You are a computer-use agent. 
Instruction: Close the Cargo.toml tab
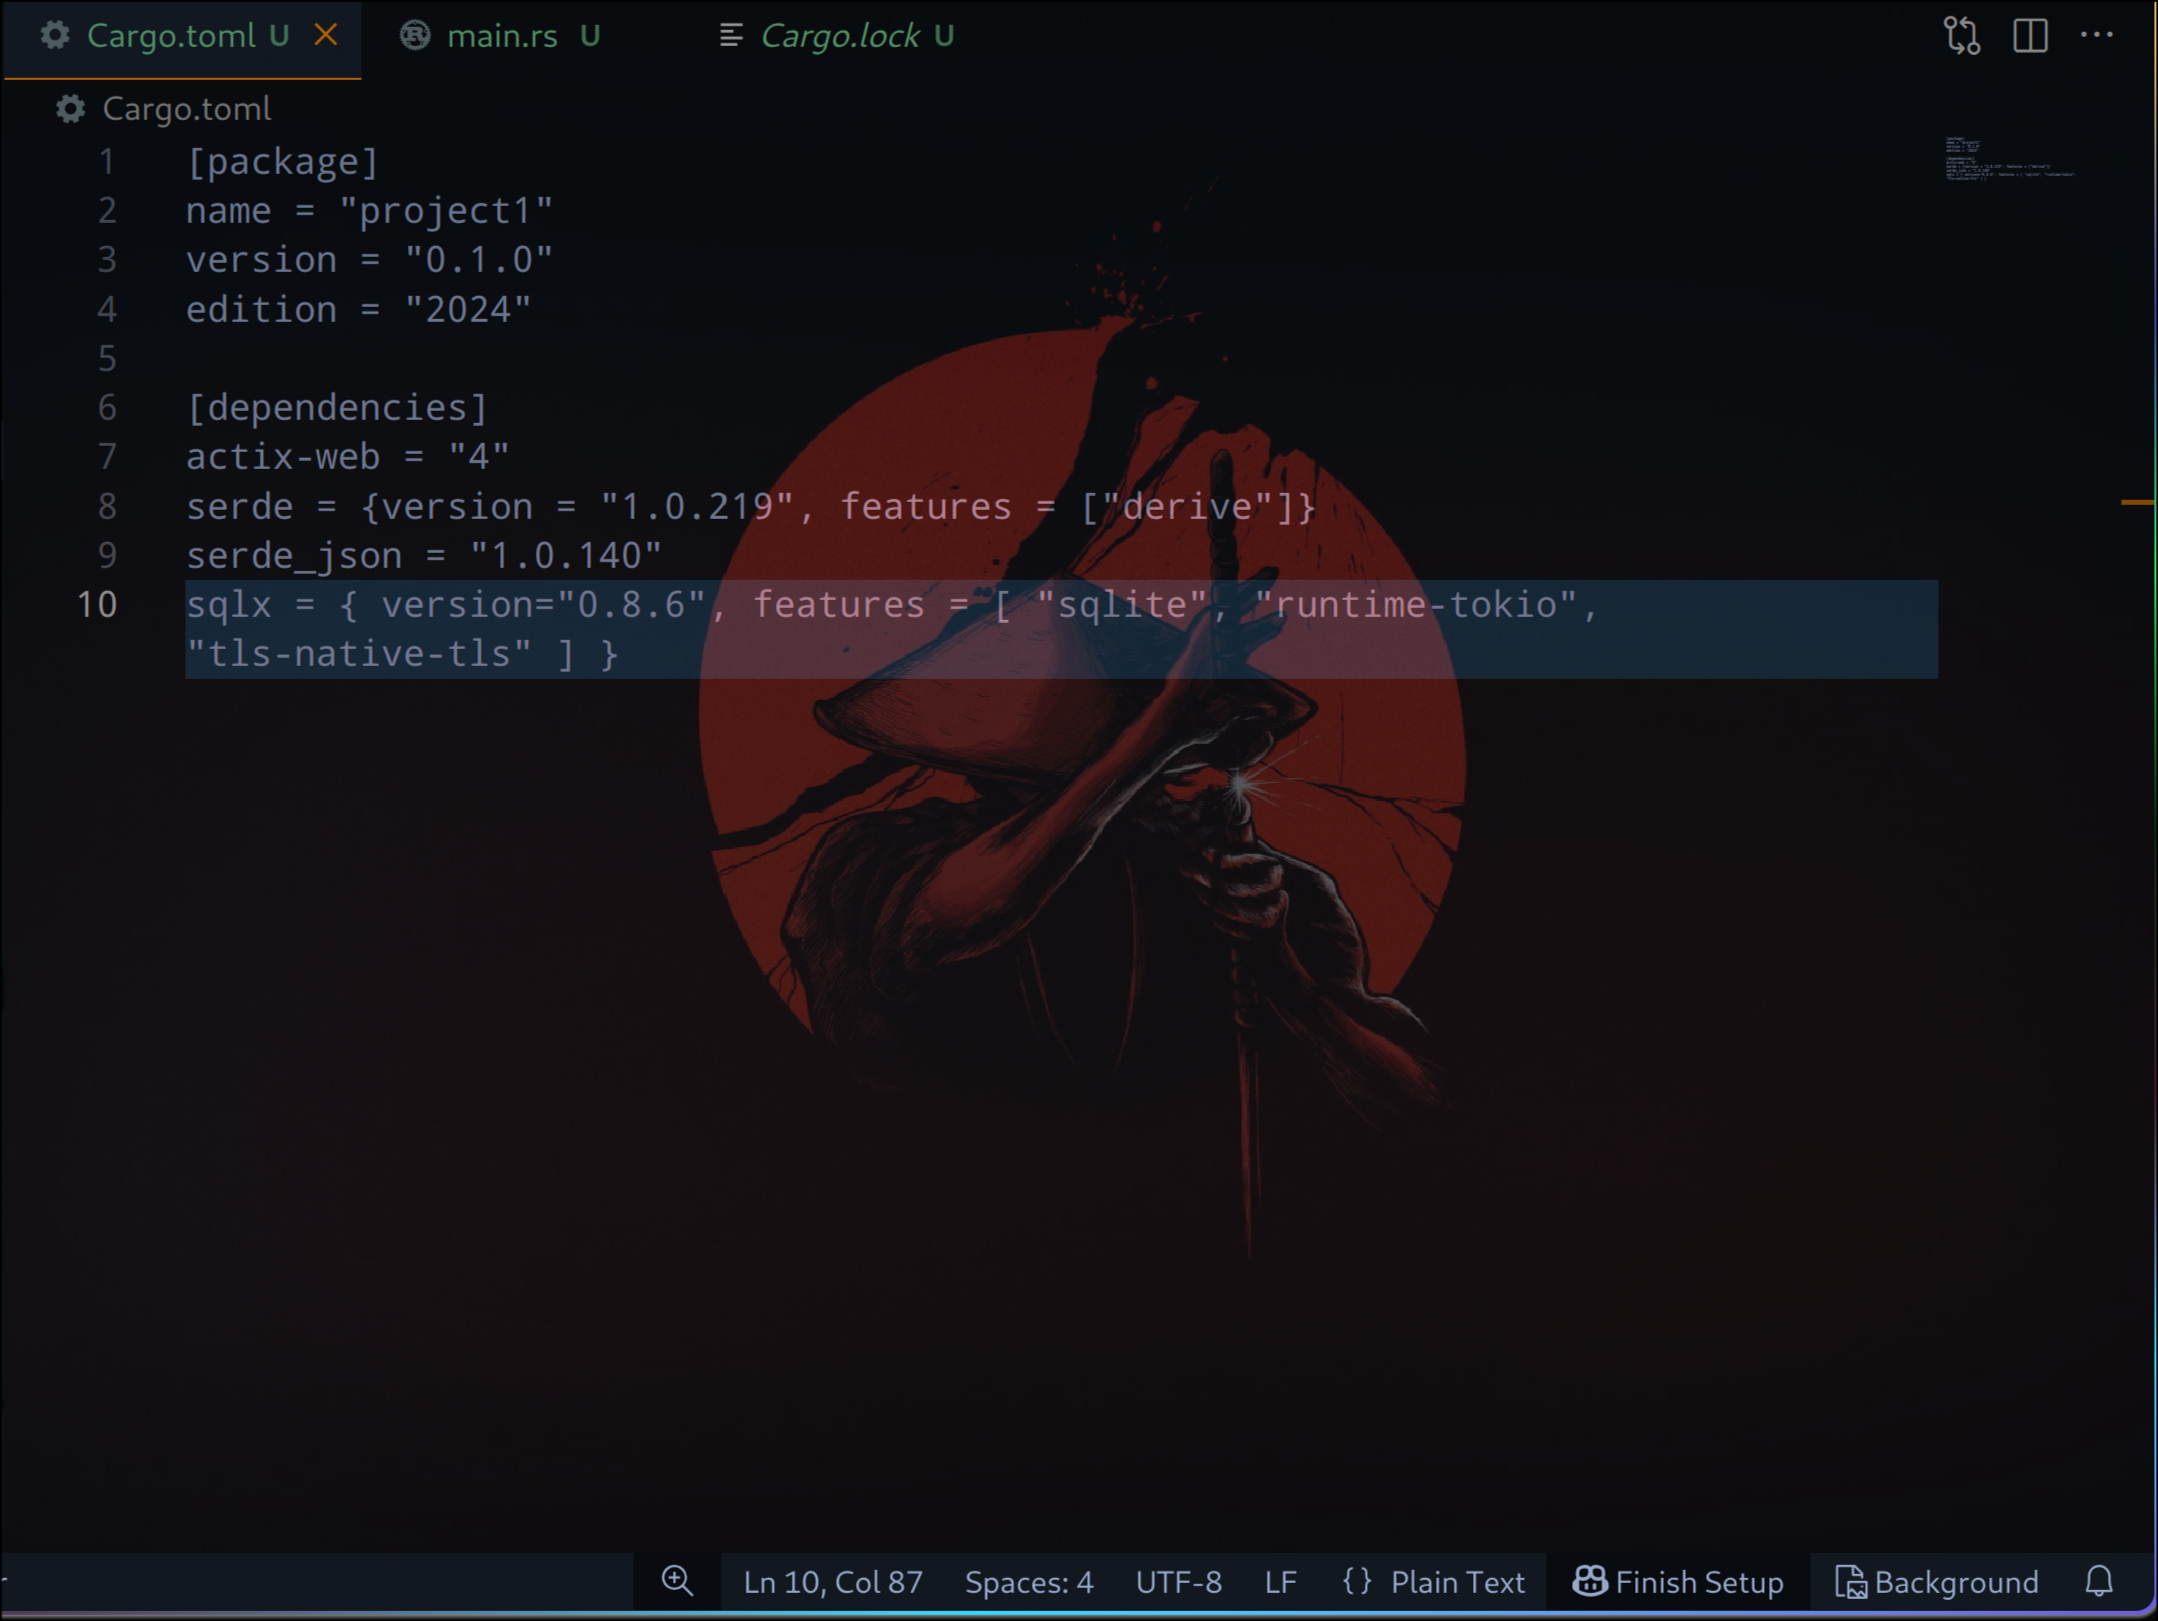coord(326,36)
